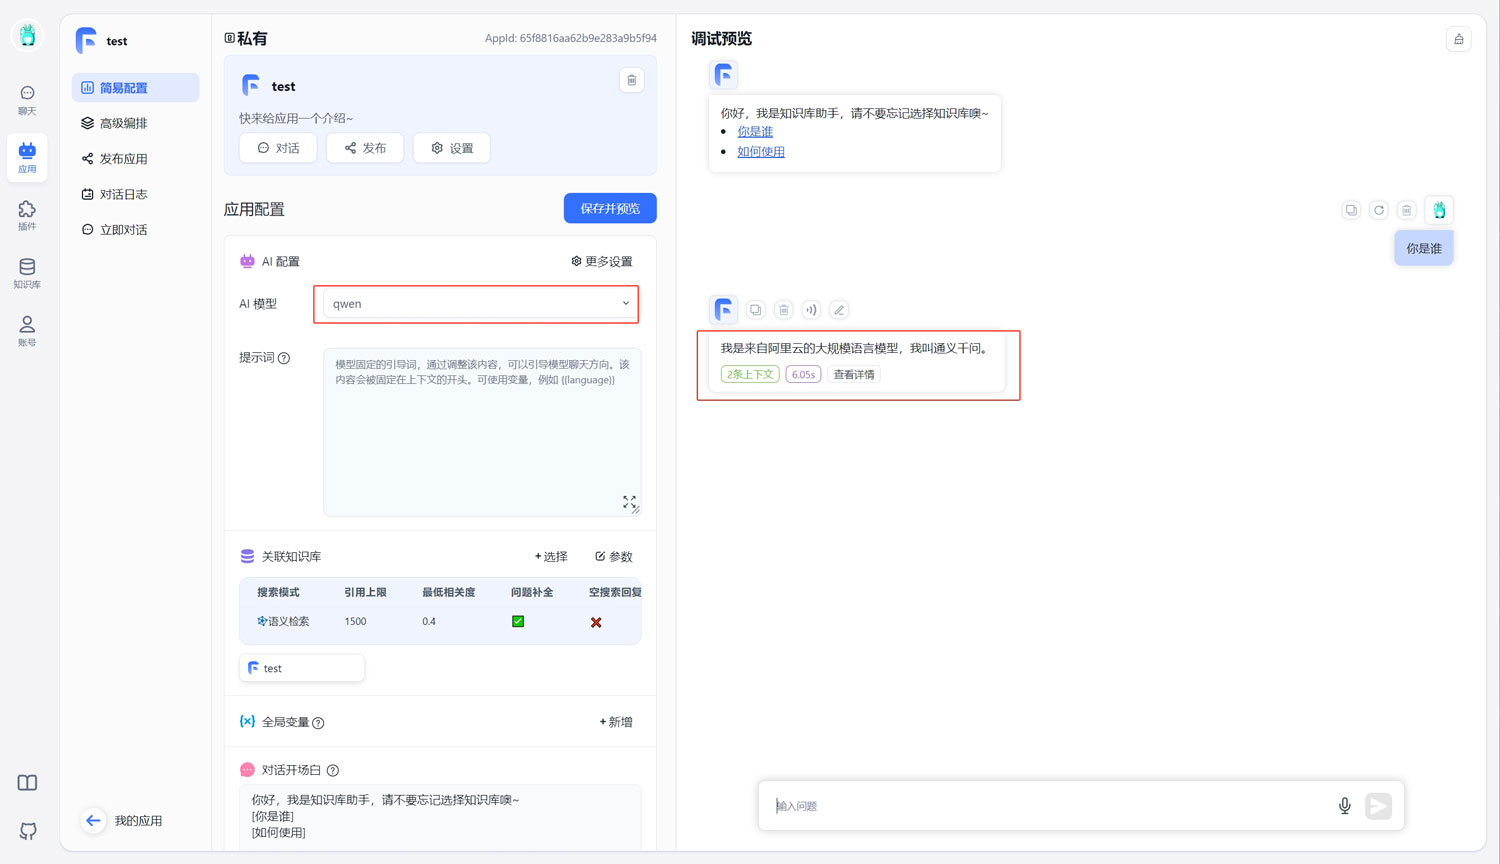
Task: Click into the 对话开场白 text area
Action: (x=440, y=816)
